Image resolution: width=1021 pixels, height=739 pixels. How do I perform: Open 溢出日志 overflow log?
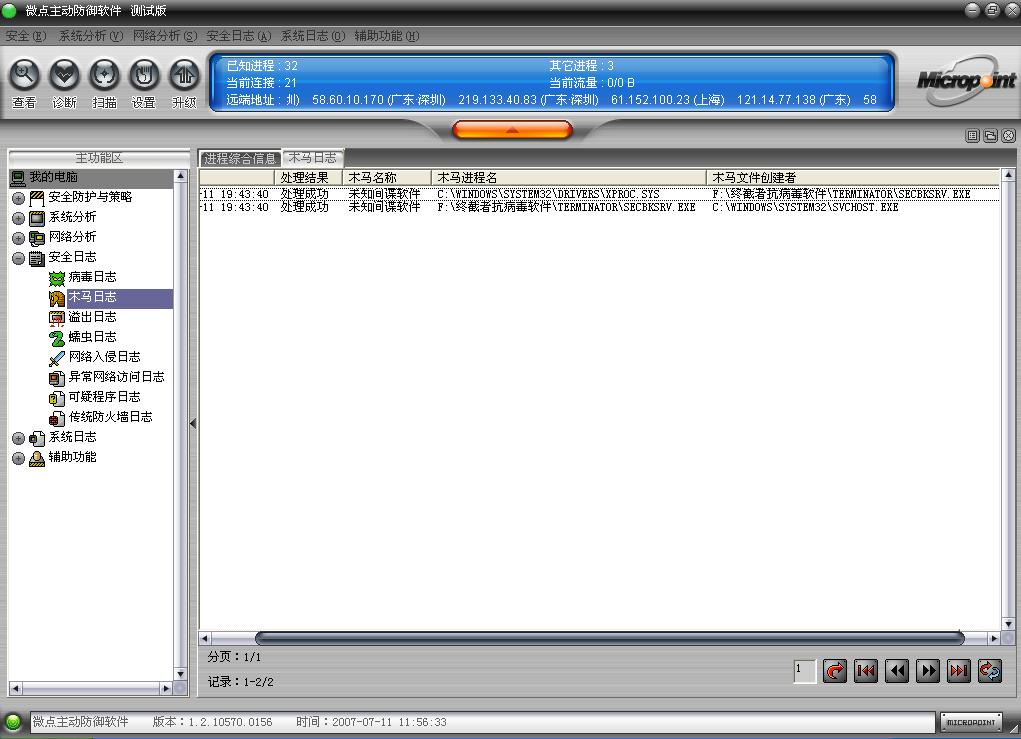(x=92, y=317)
